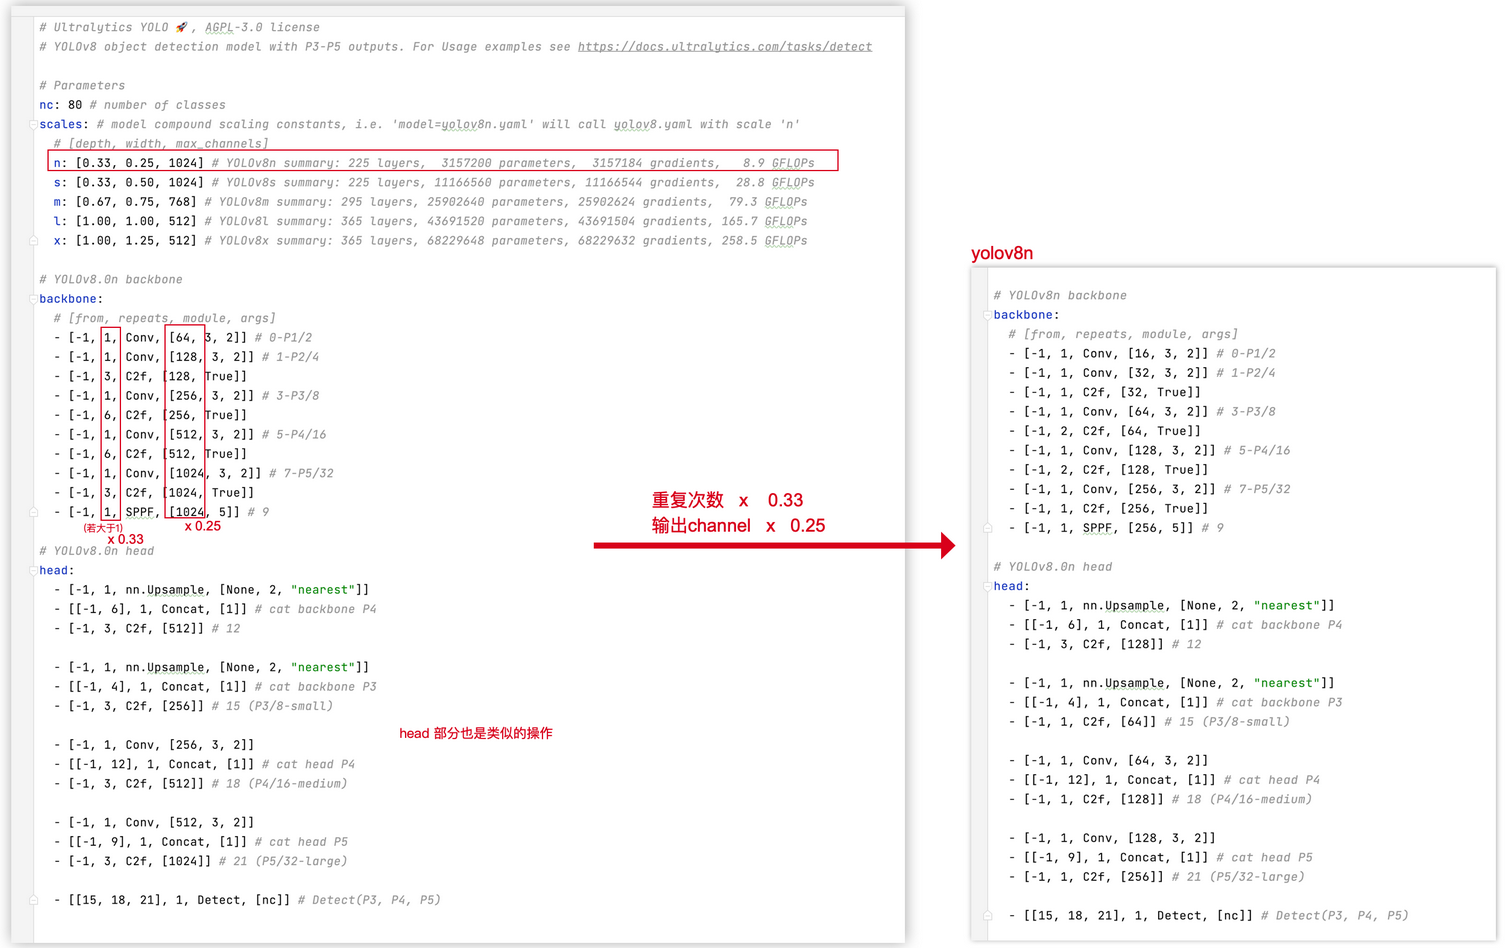Image resolution: width=1509 pixels, height=948 pixels.
Task: Click the fold end marker beside x: scale line
Action: [x=33, y=241]
